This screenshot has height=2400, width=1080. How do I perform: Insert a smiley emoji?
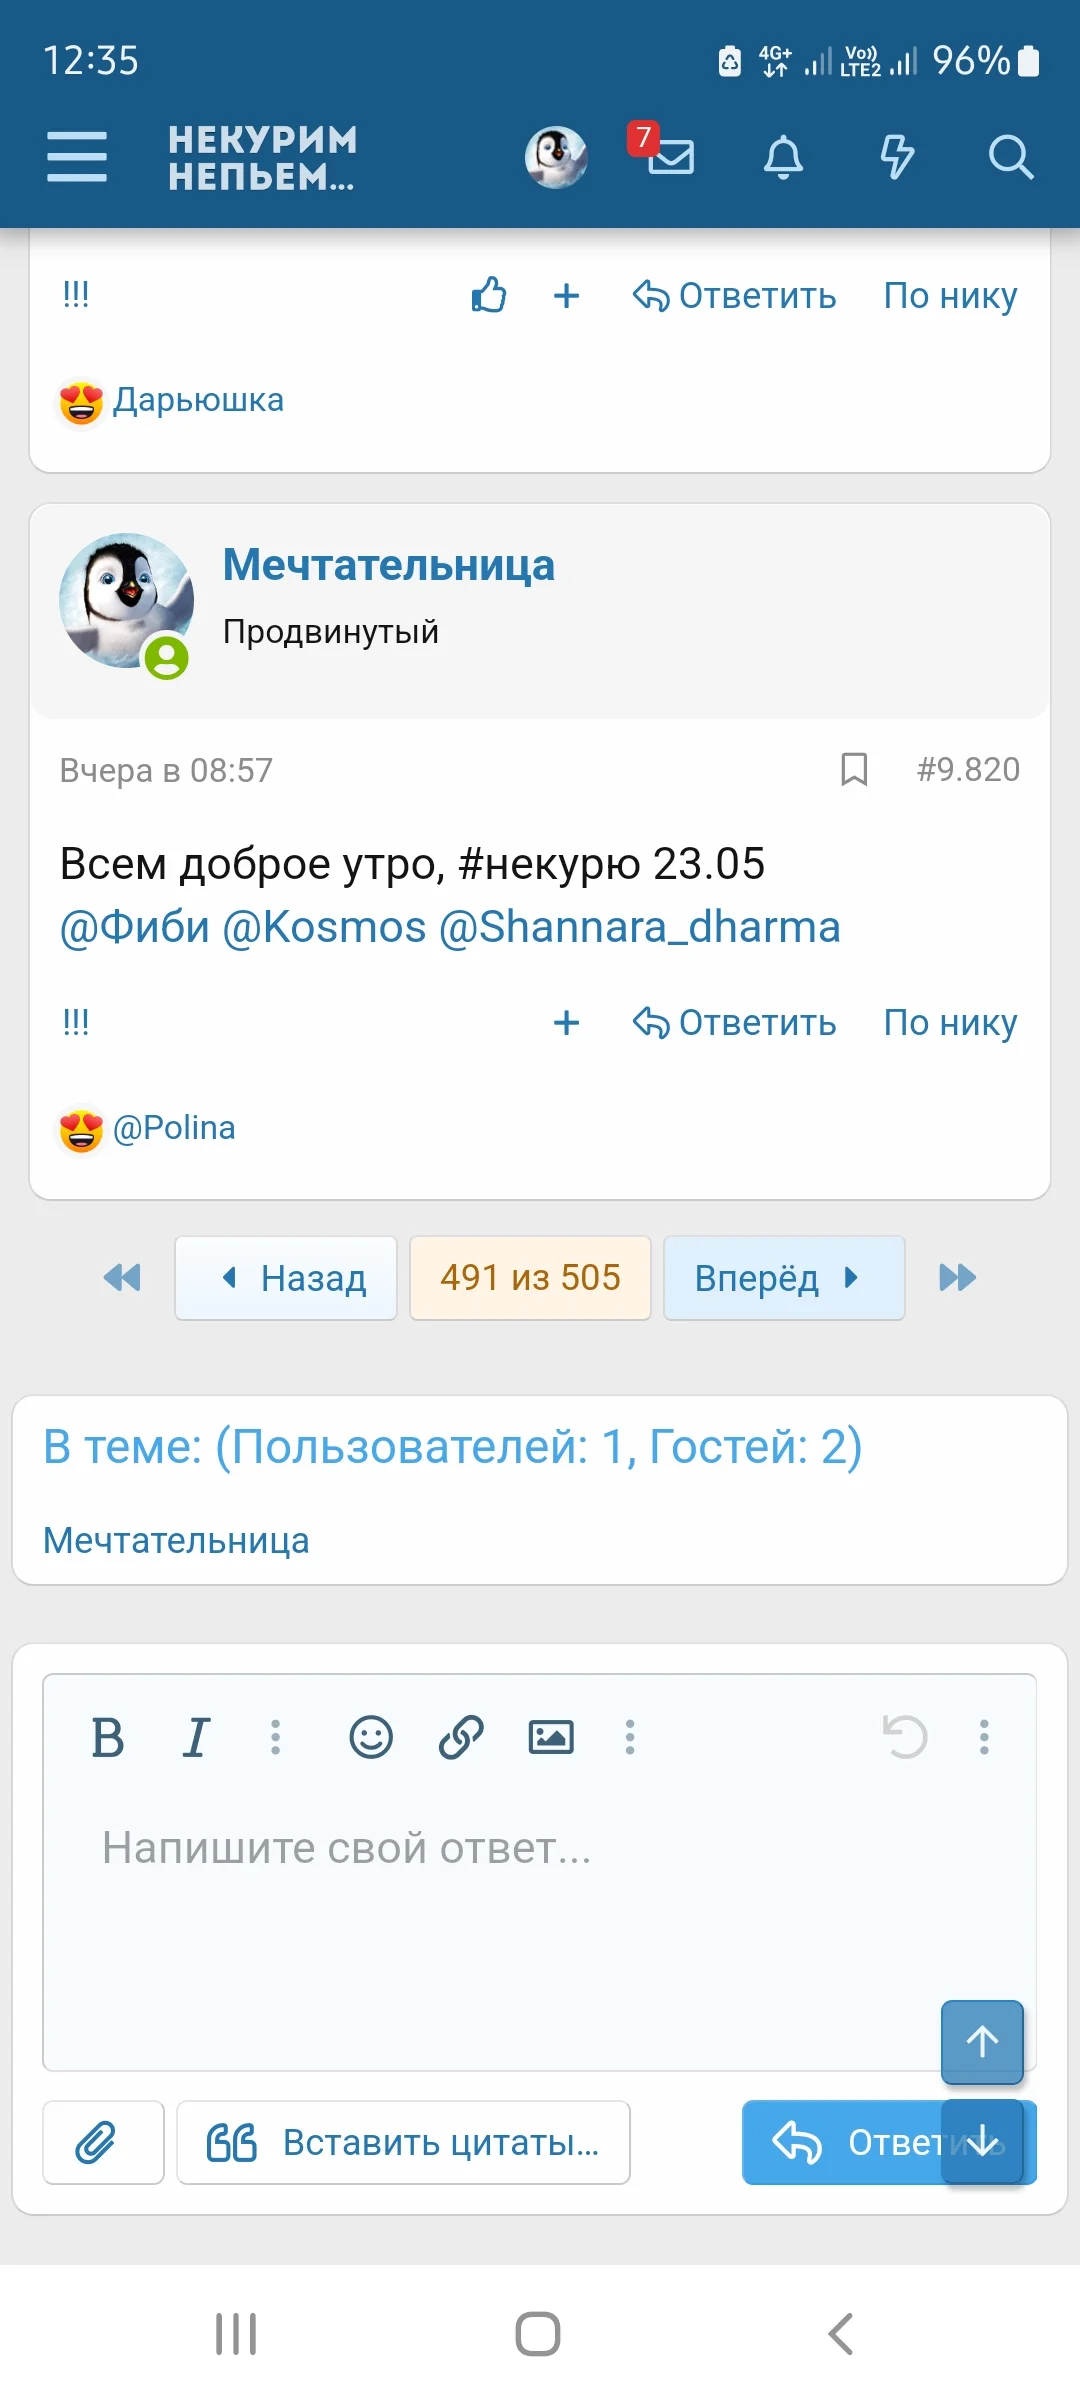tap(370, 1738)
